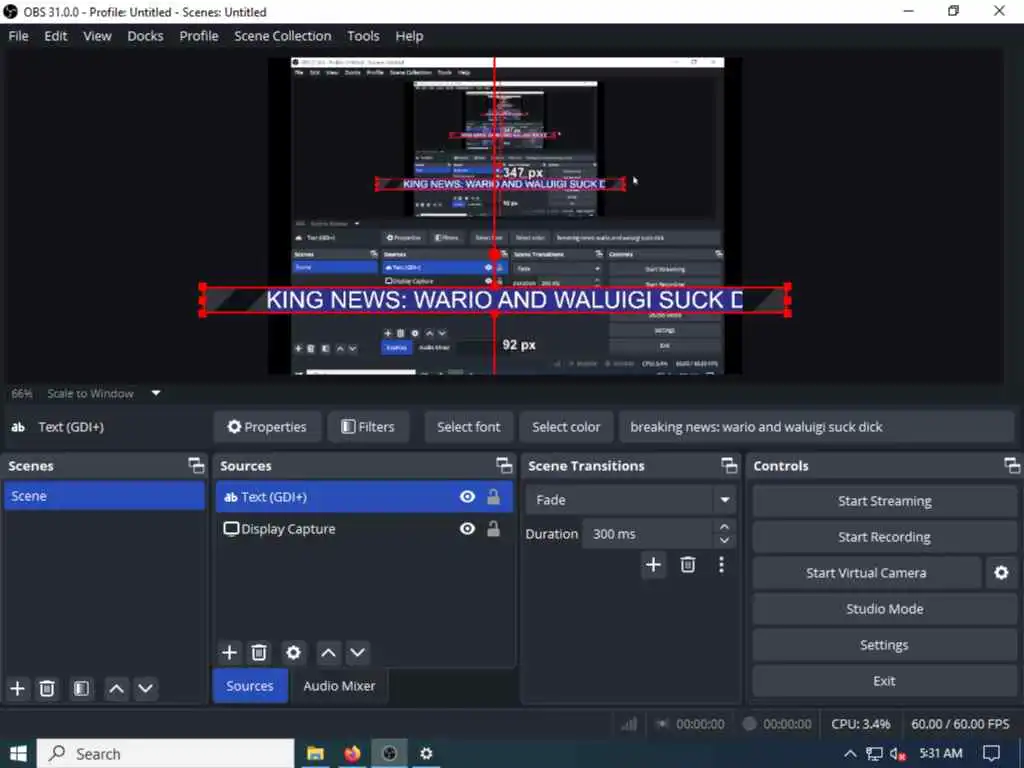This screenshot has width=1024, height=768.
Task: Select the Text (GDI+) source row
Action: pos(364,497)
